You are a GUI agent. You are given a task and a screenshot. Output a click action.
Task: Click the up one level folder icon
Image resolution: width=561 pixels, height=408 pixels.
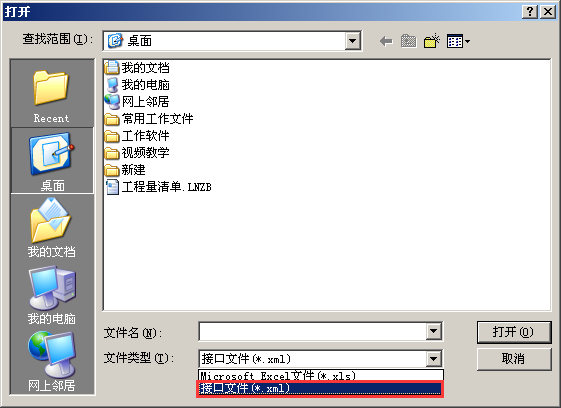point(408,41)
